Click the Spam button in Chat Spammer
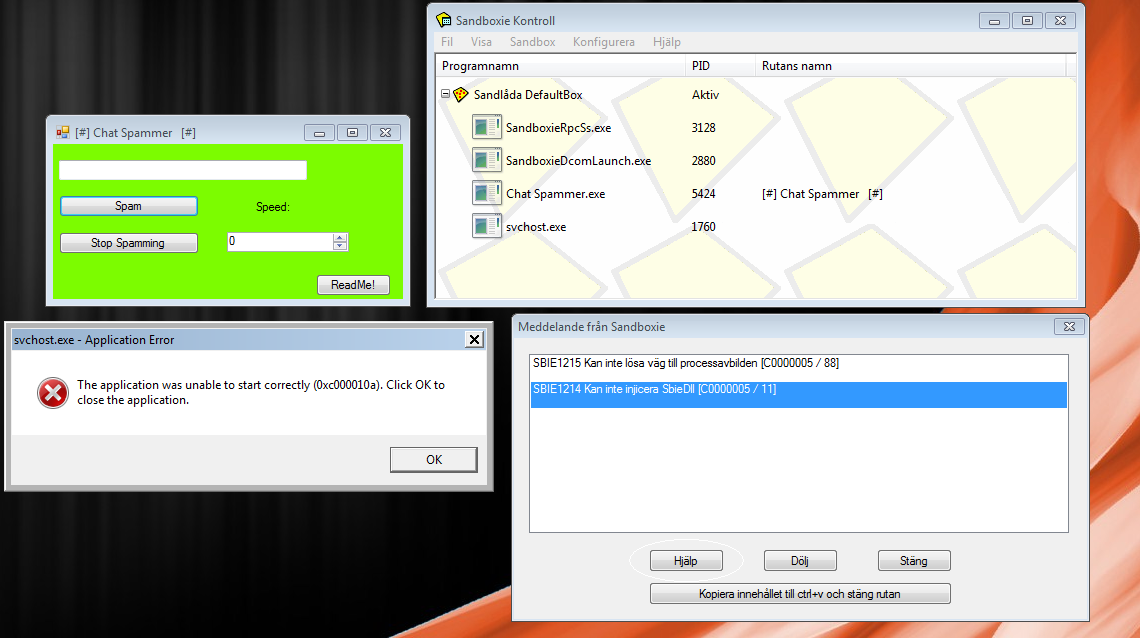This screenshot has width=1140, height=638. tap(129, 206)
